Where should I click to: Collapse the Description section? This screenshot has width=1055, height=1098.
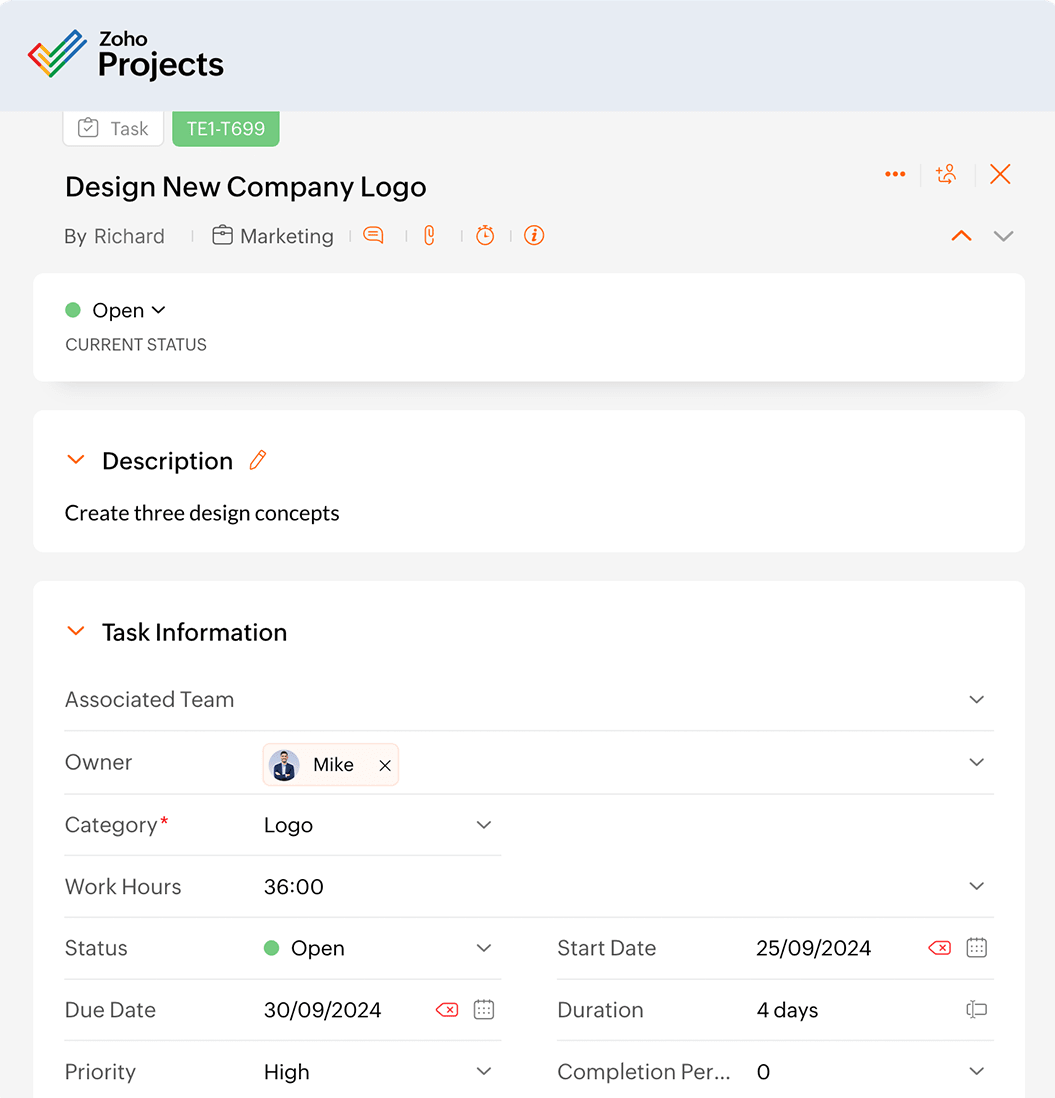coord(76,461)
